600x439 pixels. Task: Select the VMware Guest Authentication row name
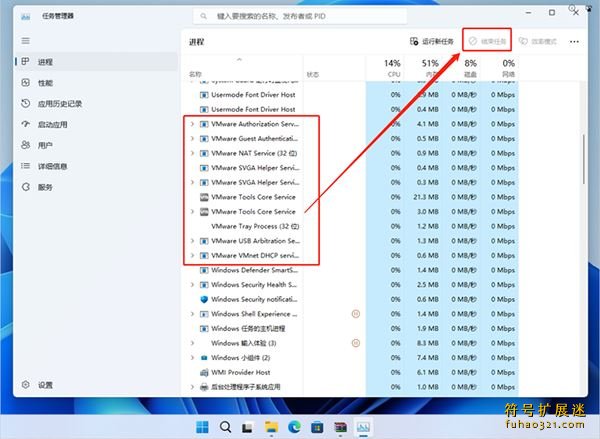click(x=254, y=139)
